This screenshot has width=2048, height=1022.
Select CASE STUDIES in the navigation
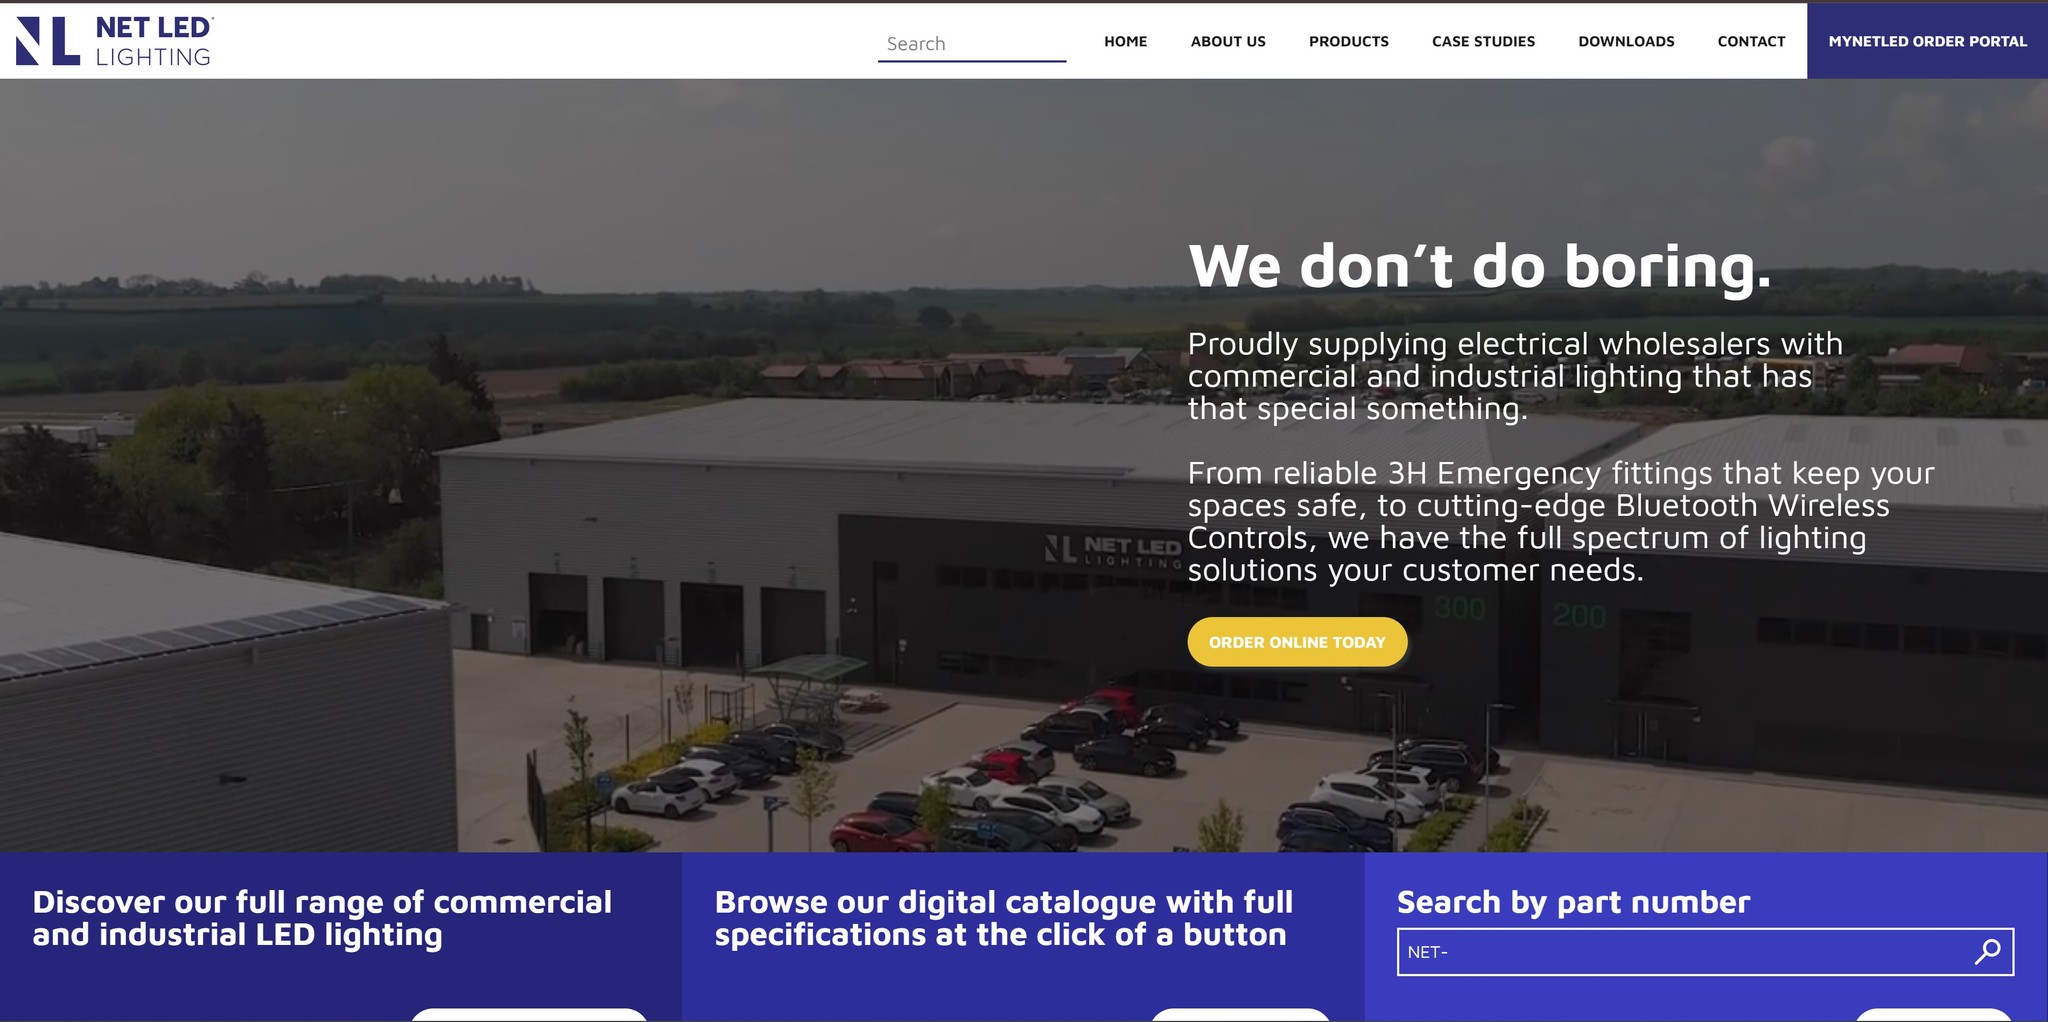1483,41
